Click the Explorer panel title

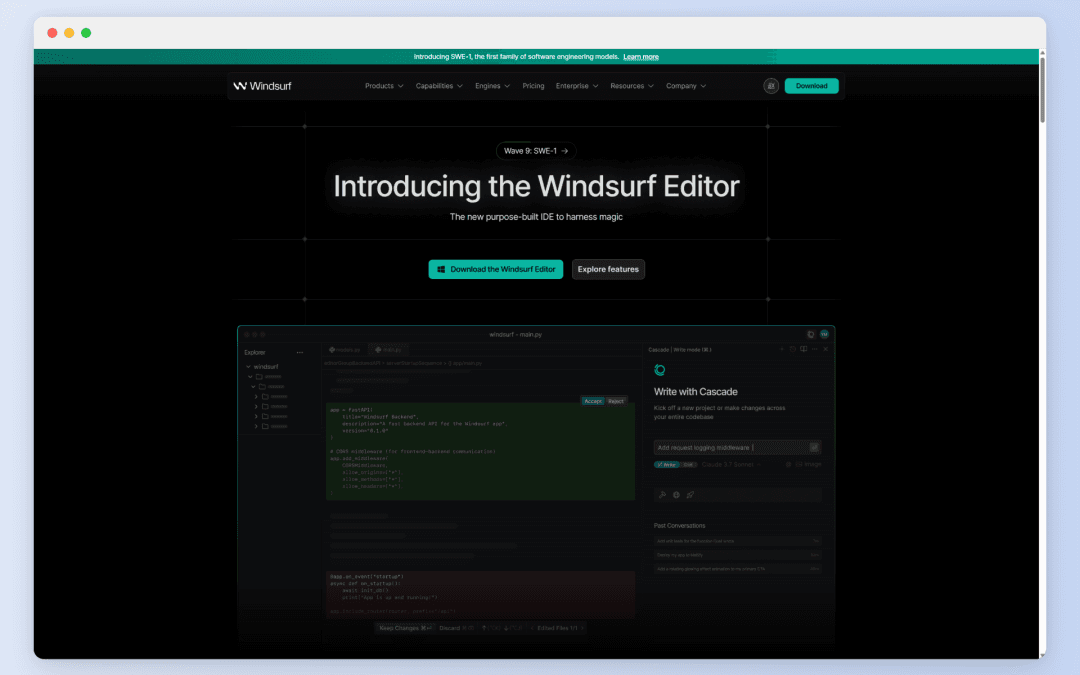point(255,353)
